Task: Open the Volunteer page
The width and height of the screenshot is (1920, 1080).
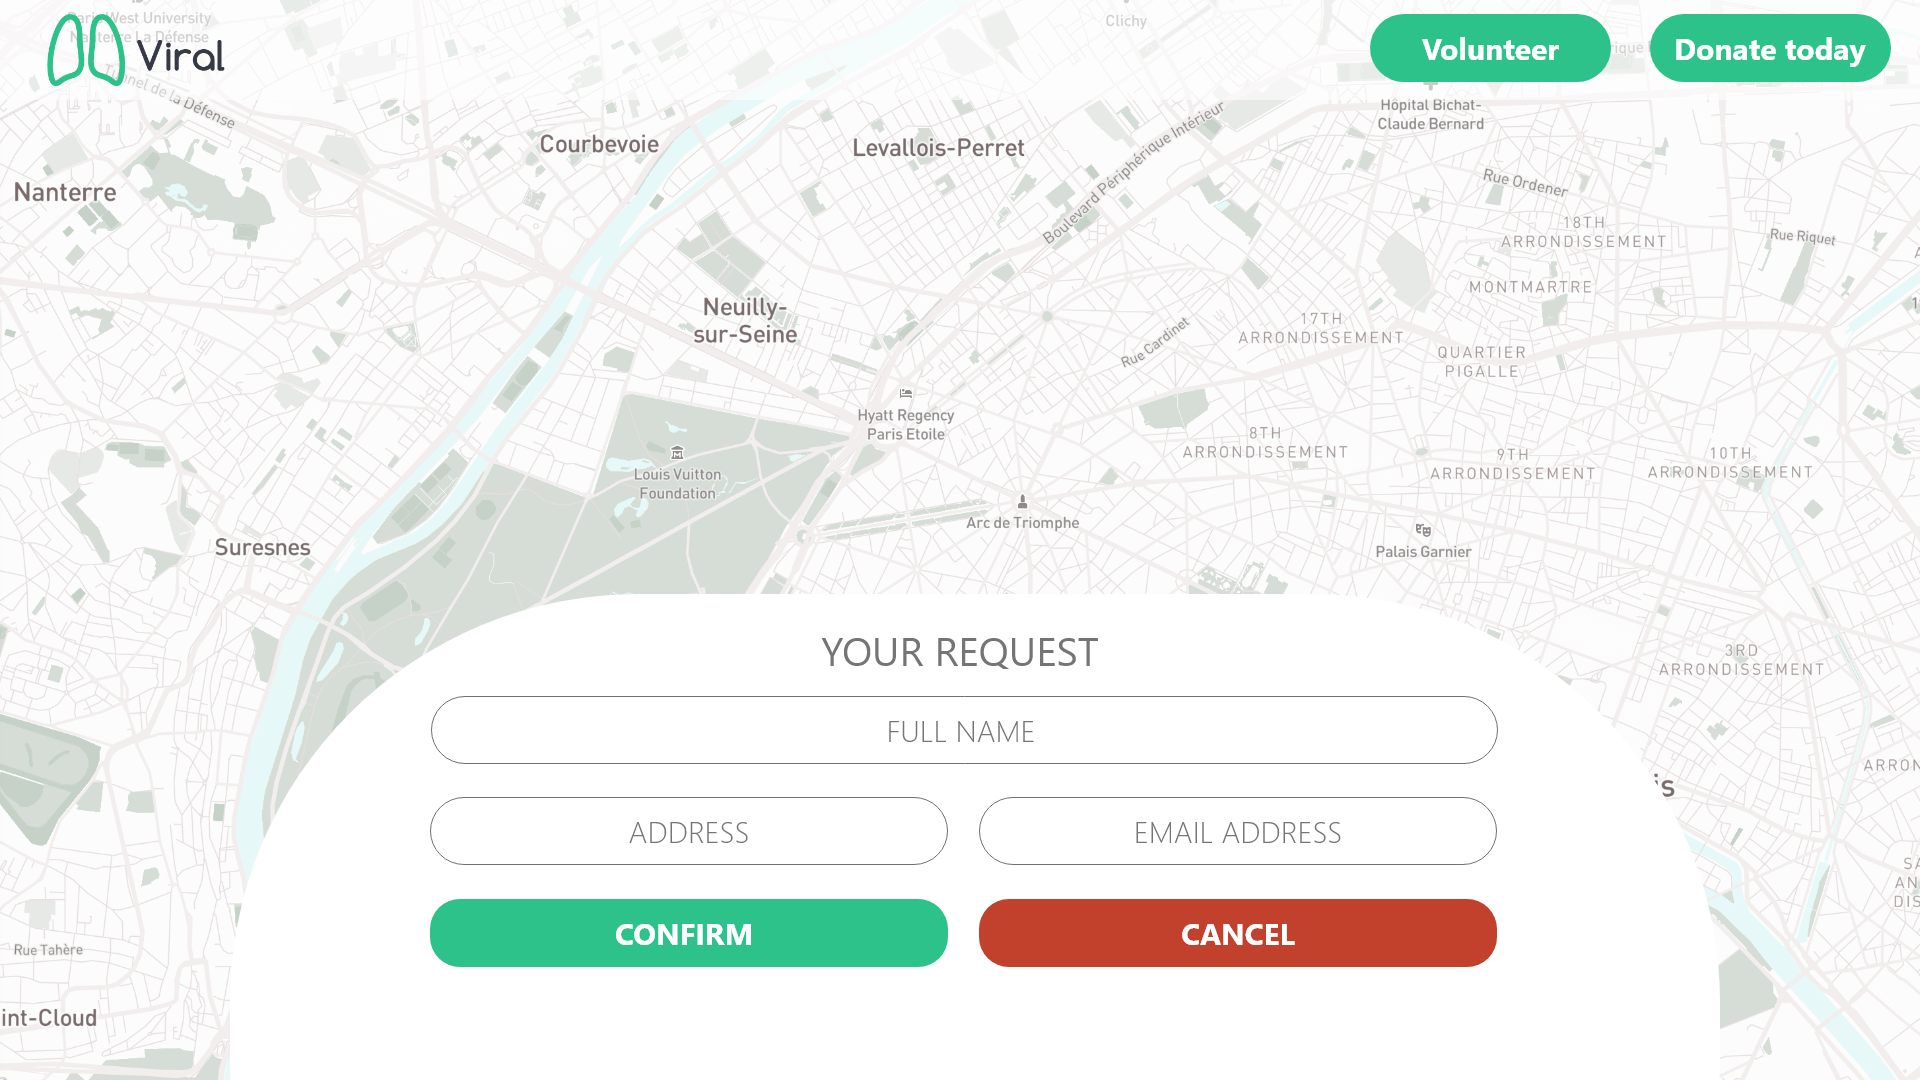Action: tap(1490, 48)
